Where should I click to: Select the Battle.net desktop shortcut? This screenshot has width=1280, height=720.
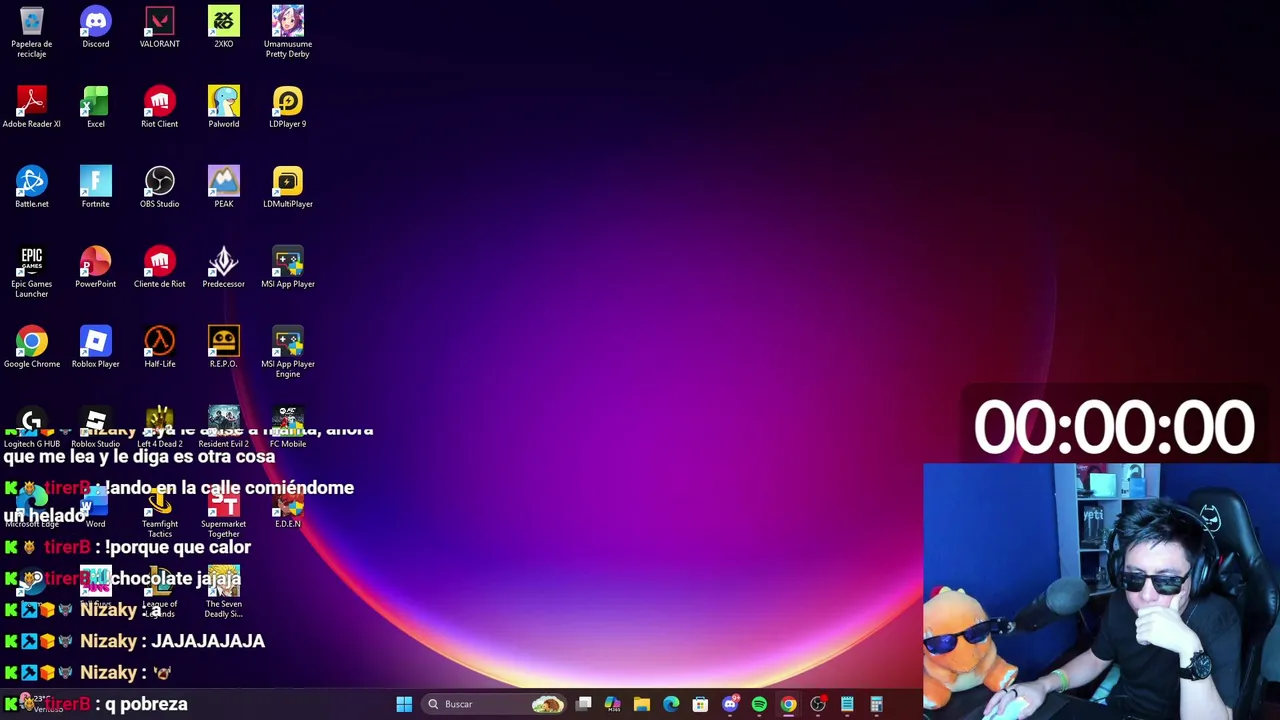[32, 187]
